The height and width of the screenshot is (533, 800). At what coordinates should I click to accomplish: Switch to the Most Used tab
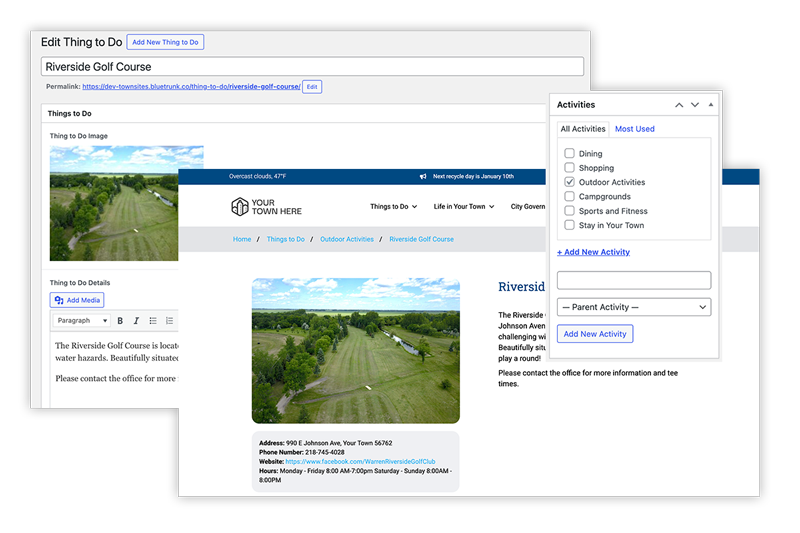pyautogui.click(x=634, y=129)
